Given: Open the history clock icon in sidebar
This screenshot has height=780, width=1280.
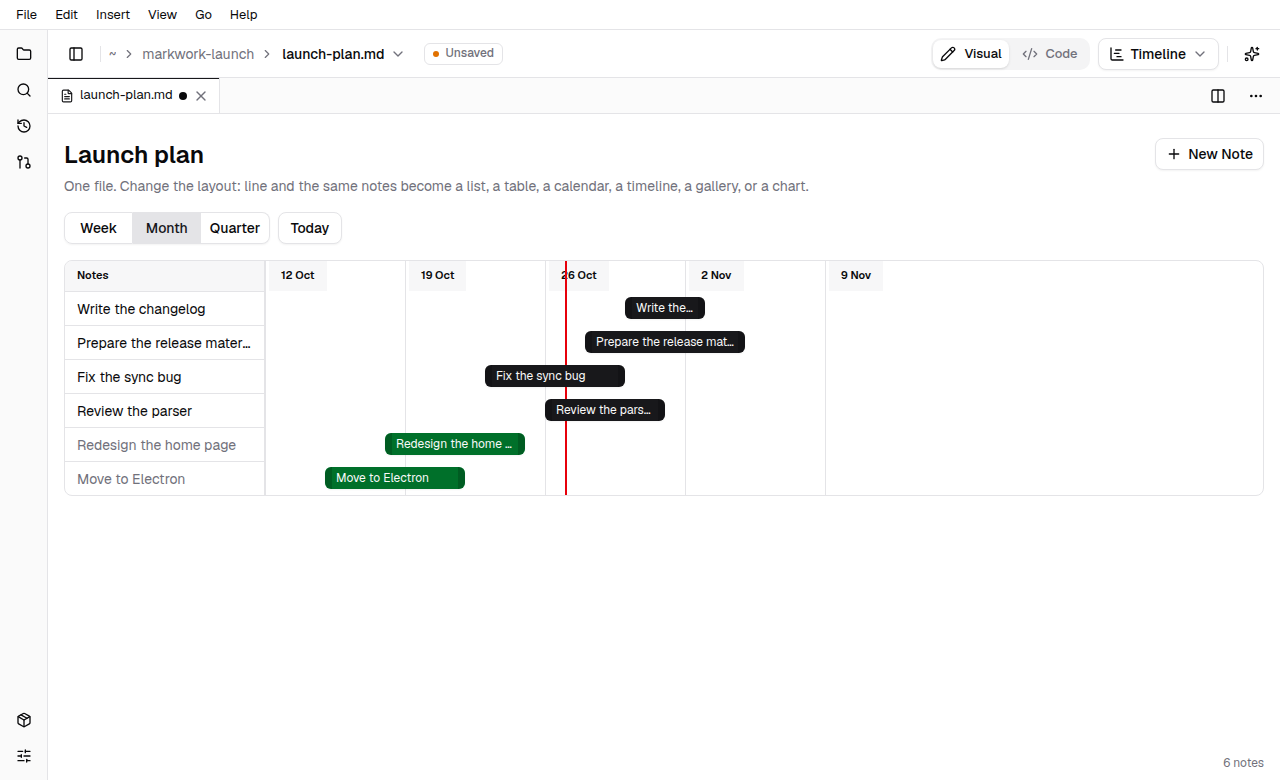Looking at the screenshot, I should pyautogui.click(x=24, y=126).
